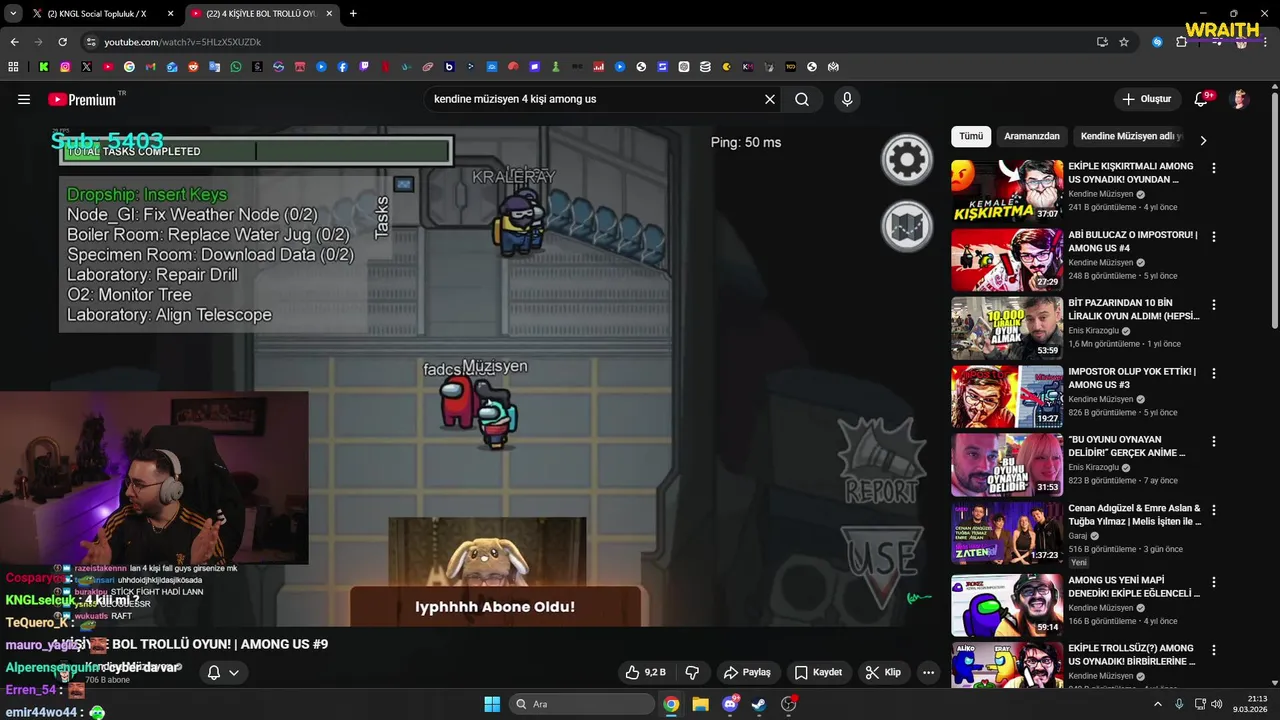
Task: Open ABİ BULUCAZ O IMPOSTORU video thumbnail
Action: [x=1007, y=260]
